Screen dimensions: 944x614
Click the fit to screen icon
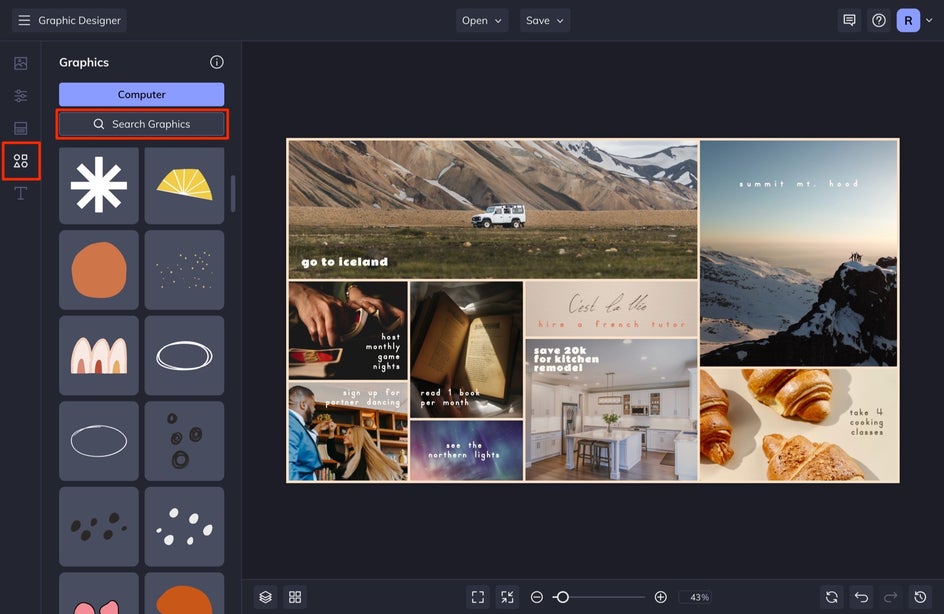pos(478,597)
